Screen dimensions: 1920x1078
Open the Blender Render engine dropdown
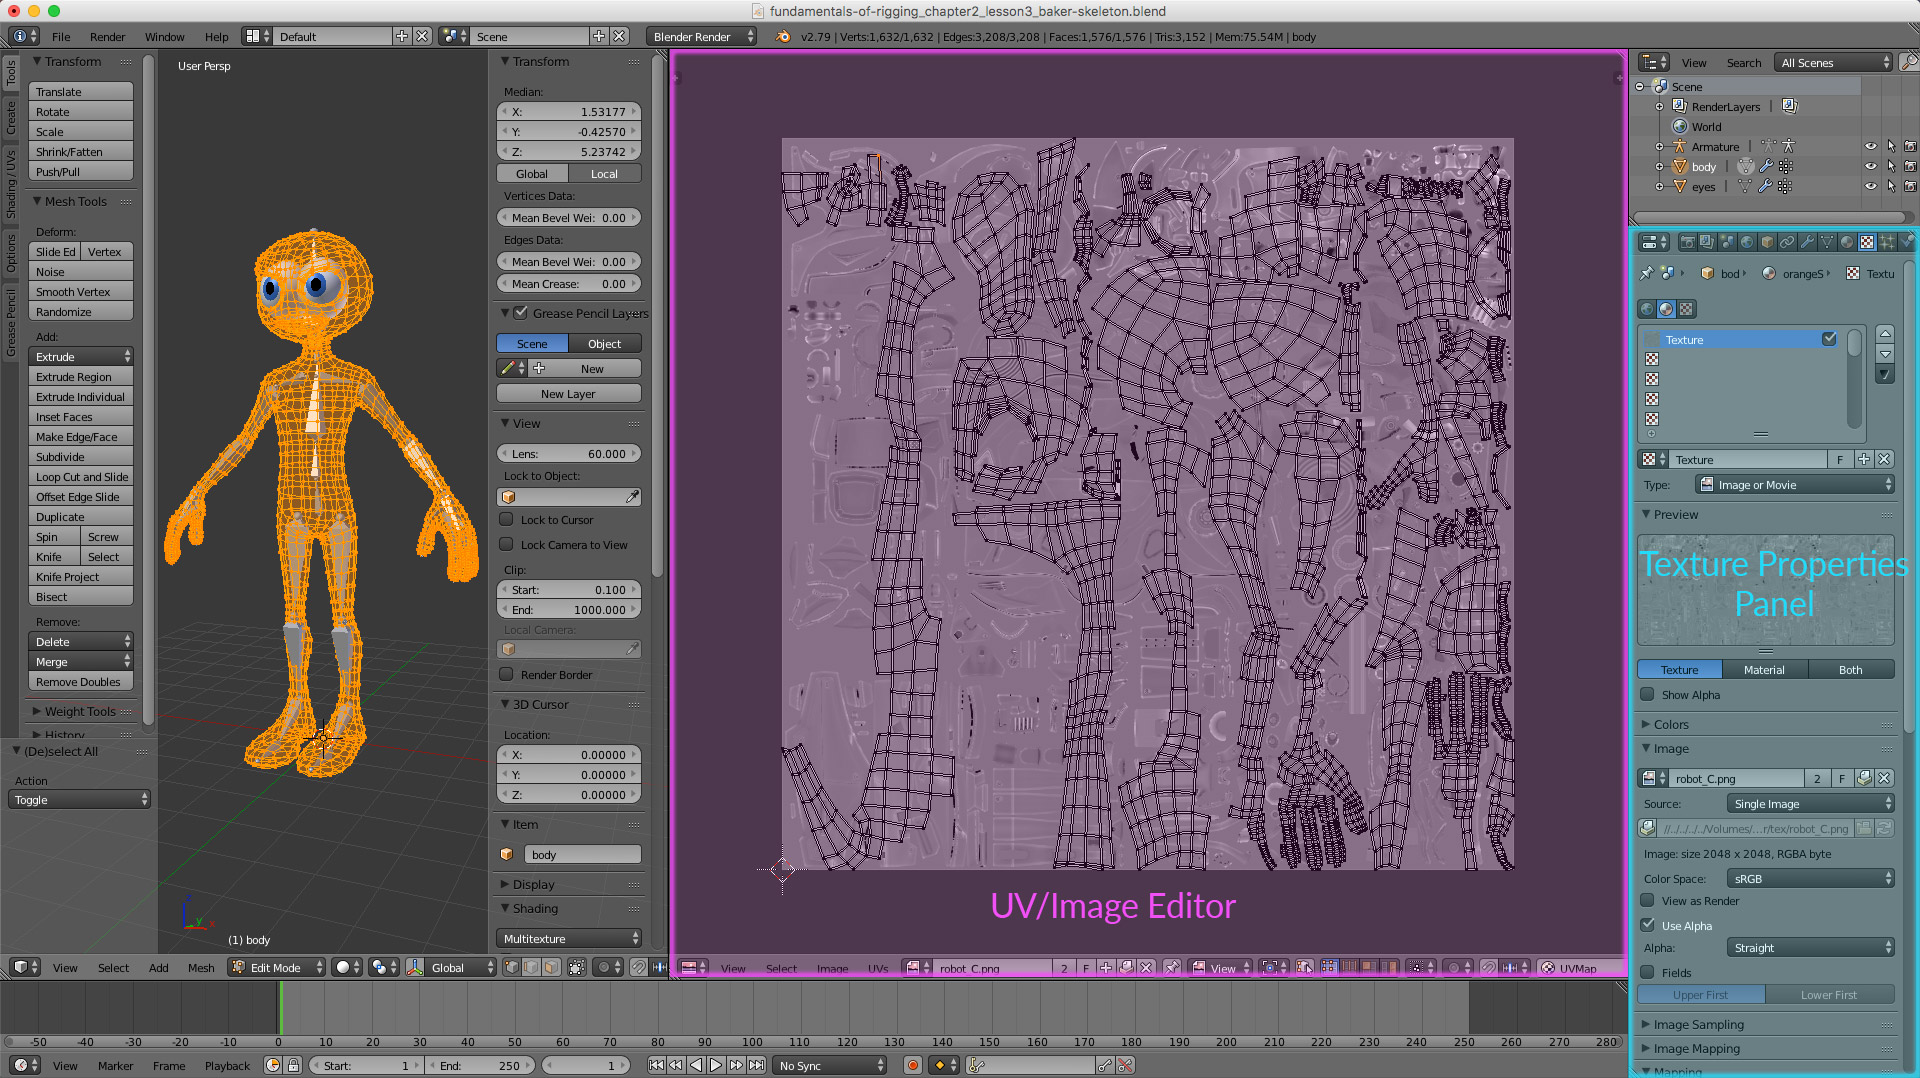[702, 36]
